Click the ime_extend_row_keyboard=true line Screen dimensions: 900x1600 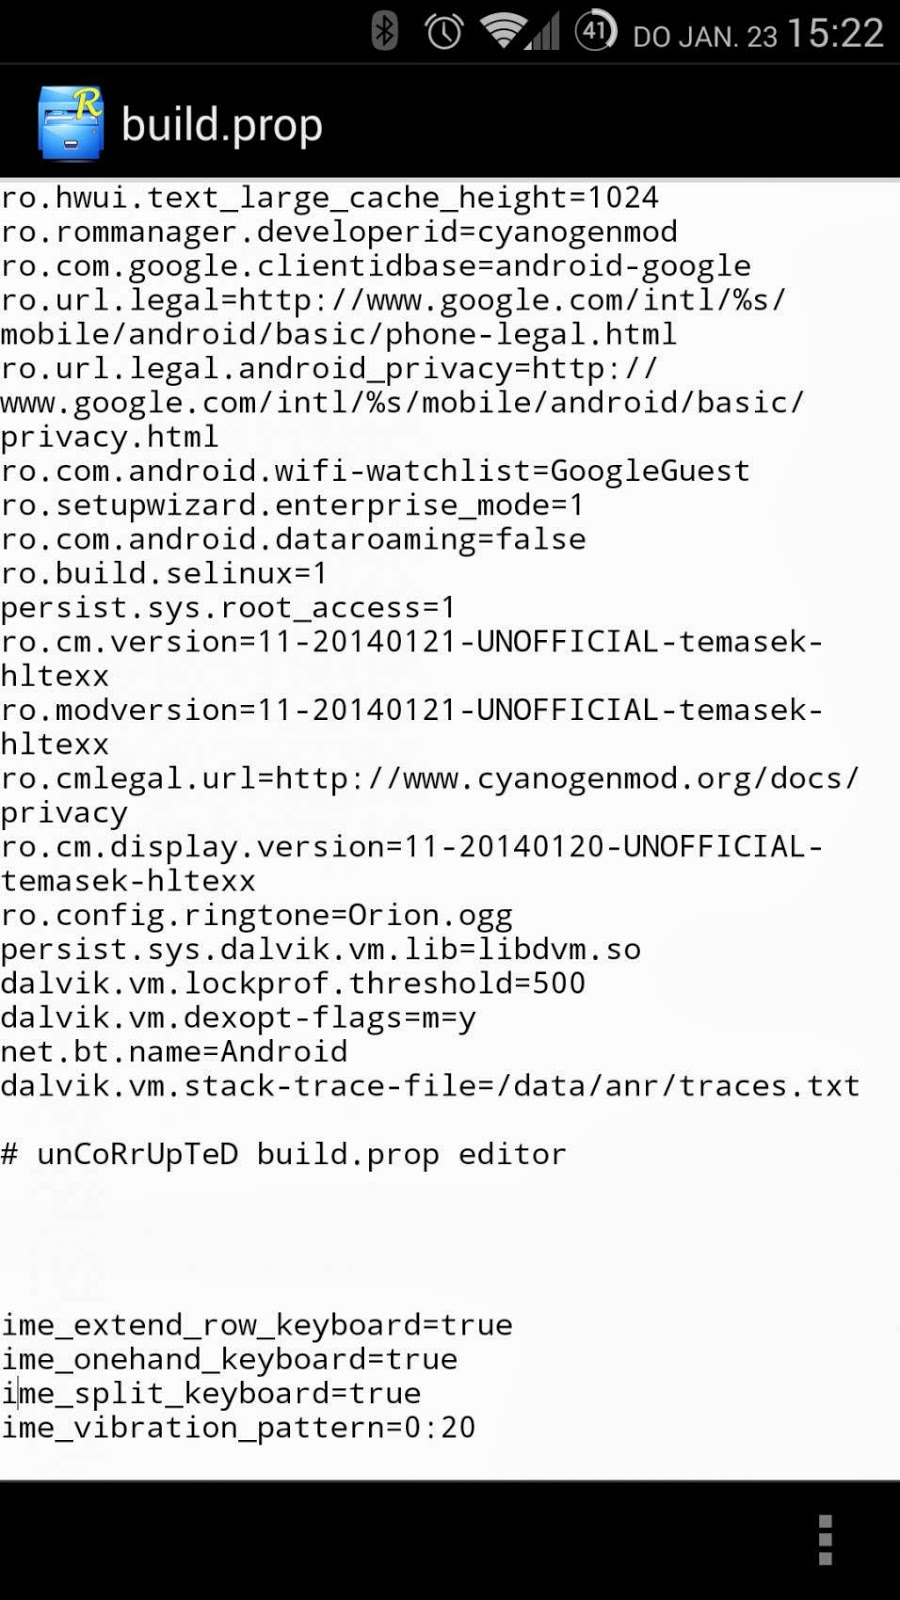[x=257, y=1325]
